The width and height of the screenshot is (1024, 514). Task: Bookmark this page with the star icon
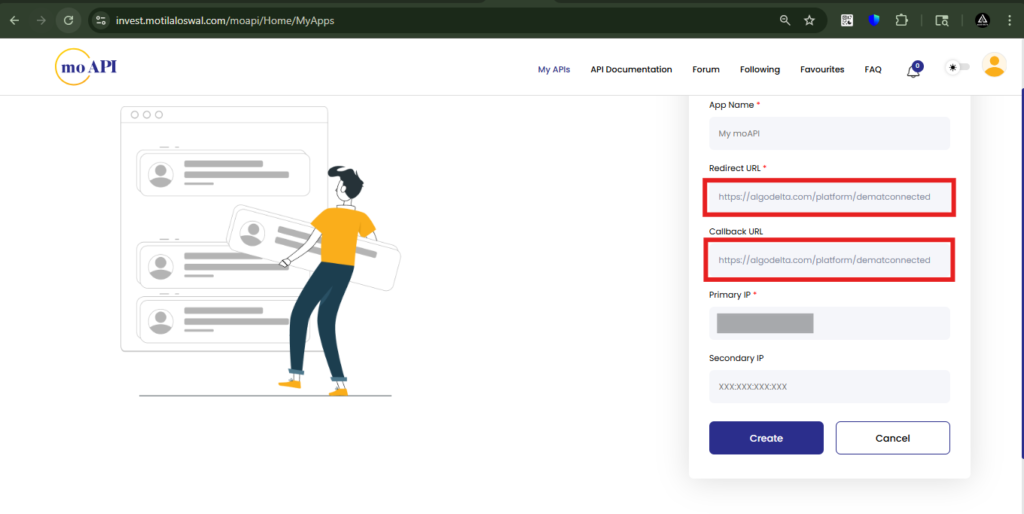tap(809, 20)
